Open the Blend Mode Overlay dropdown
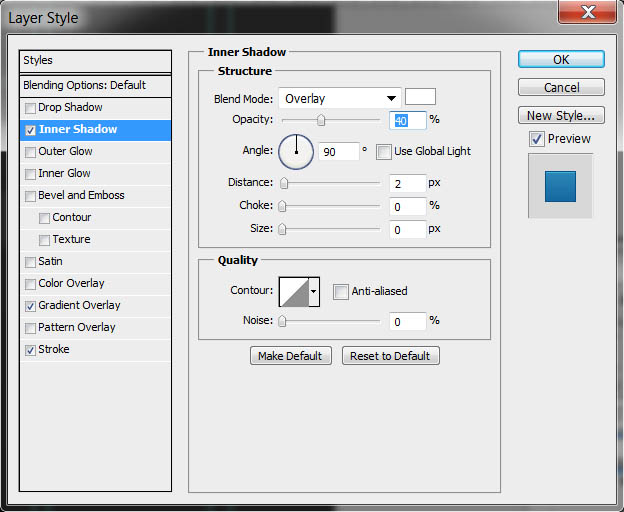Screen dimensions: 624x512 [340, 98]
